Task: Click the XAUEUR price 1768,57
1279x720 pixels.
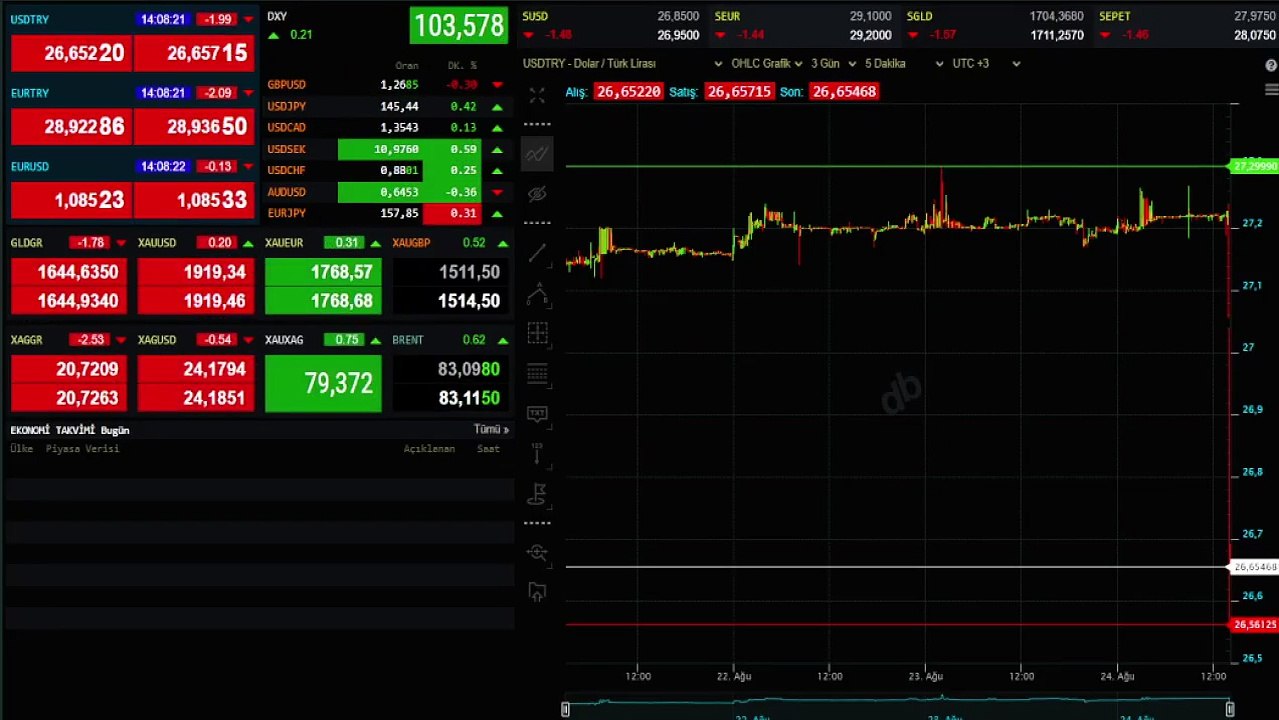Action: pyautogui.click(x=323, y=272)
